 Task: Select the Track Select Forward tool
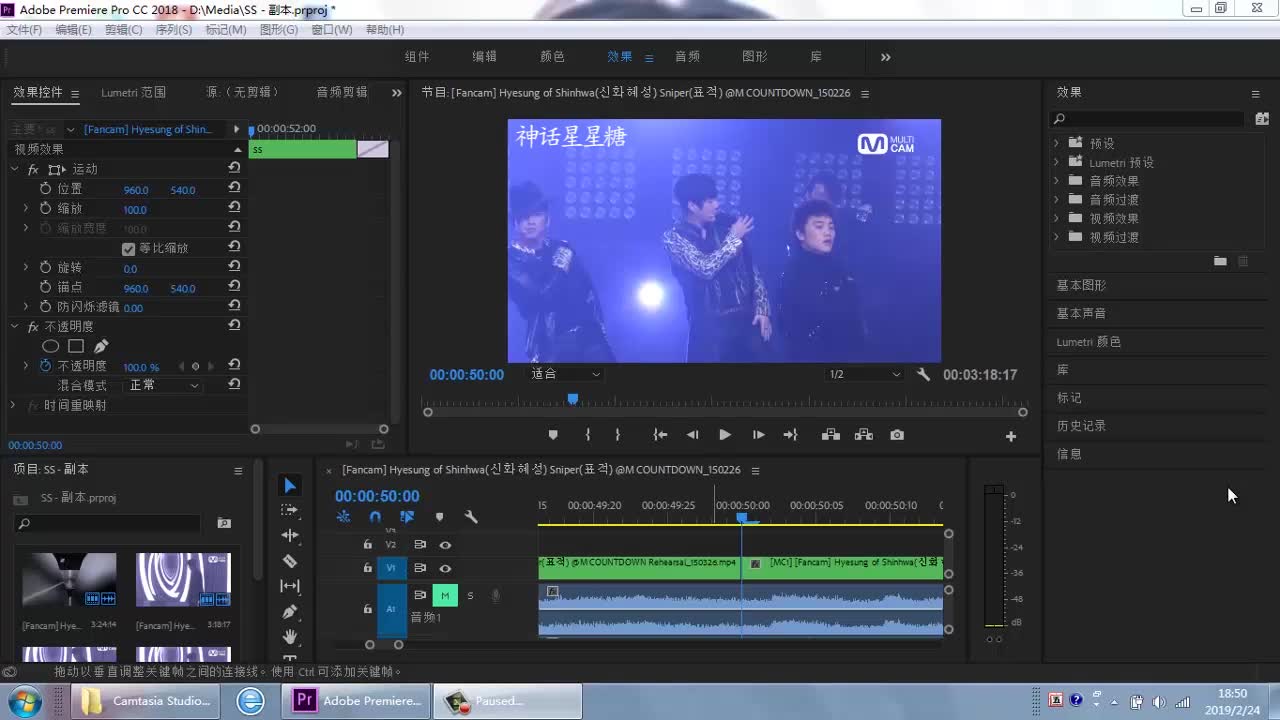[290, 510]
